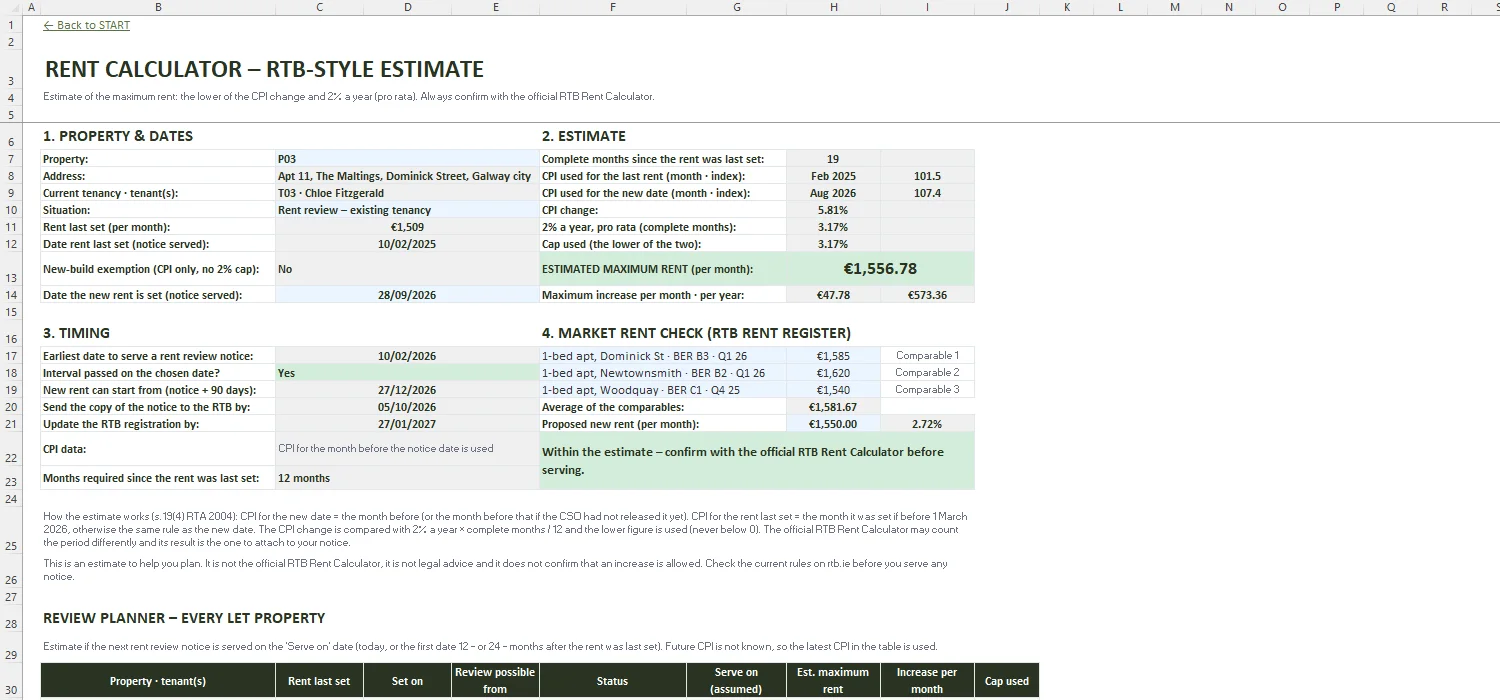Screen dimensions: 1500x700
Task: Click the 'Cap used' table header
Action: point(1006,681)
